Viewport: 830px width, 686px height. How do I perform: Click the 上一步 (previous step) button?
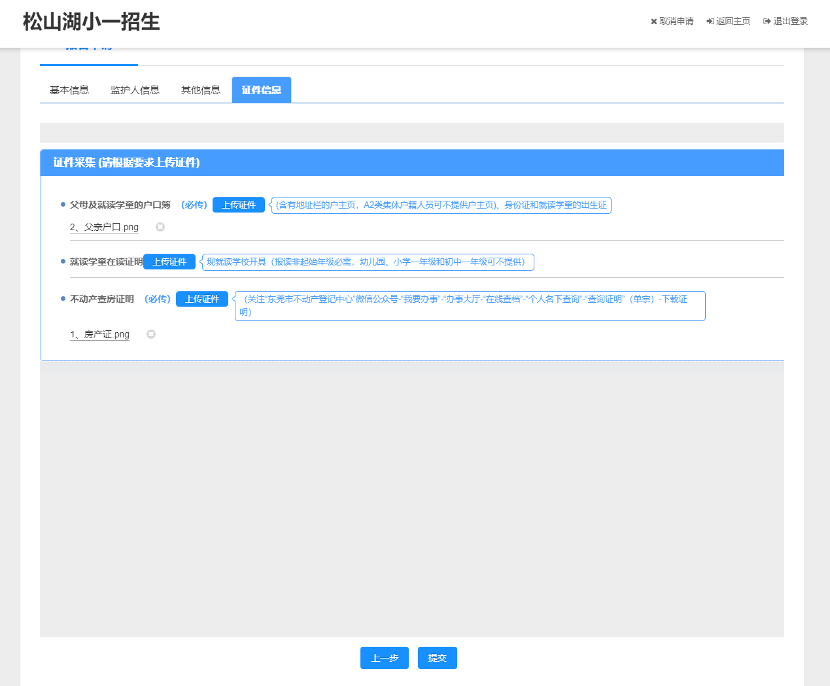click(384, 658)
